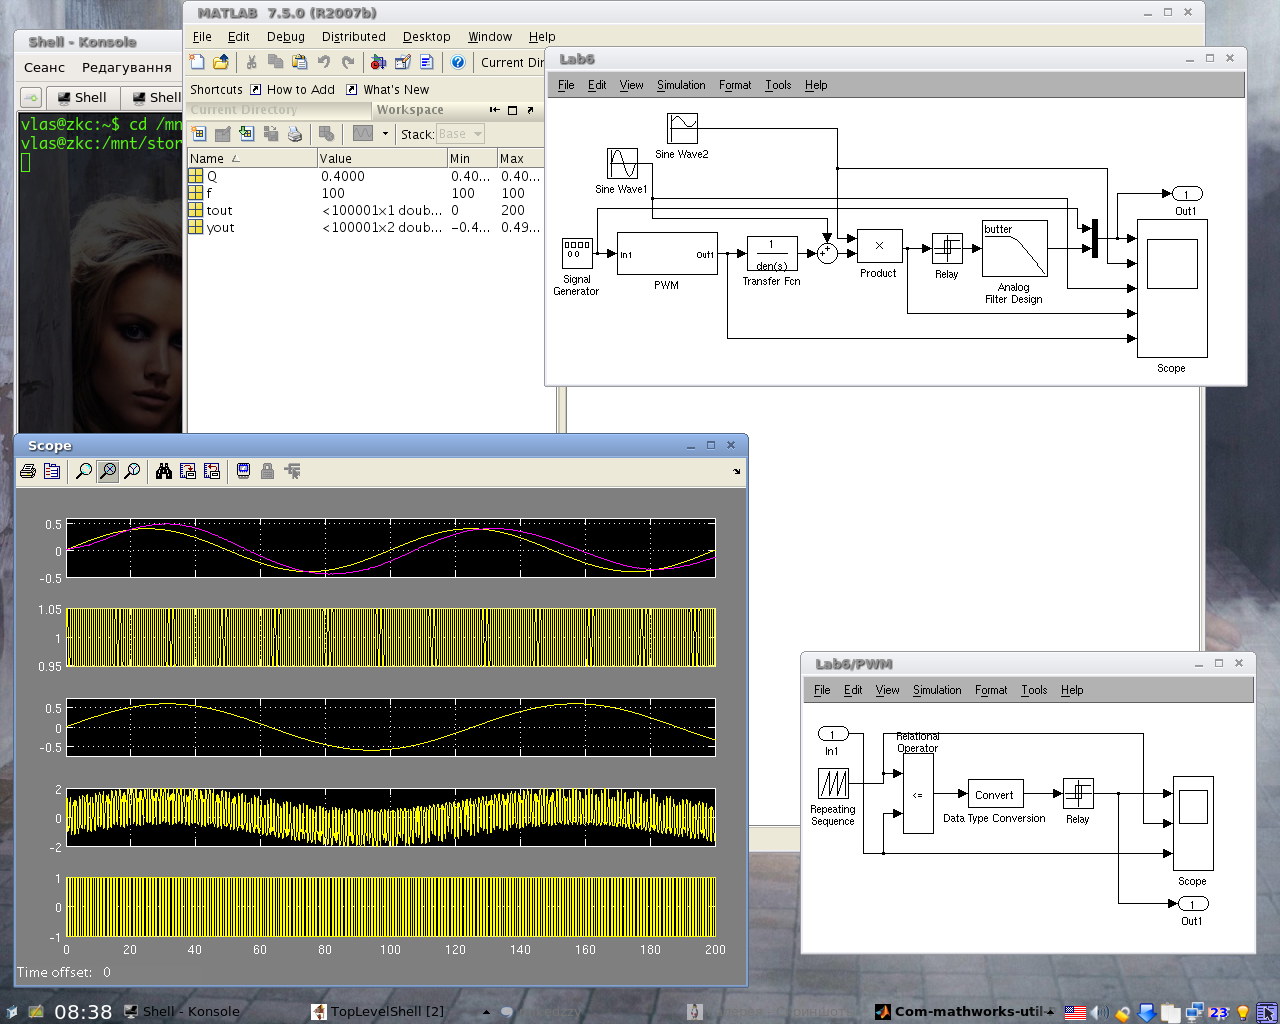Screen dimensions: 1280x1024
Task: Click Signal selection icon in Scope toolbar
Action: pyautogui.click(x=292, y=471)
